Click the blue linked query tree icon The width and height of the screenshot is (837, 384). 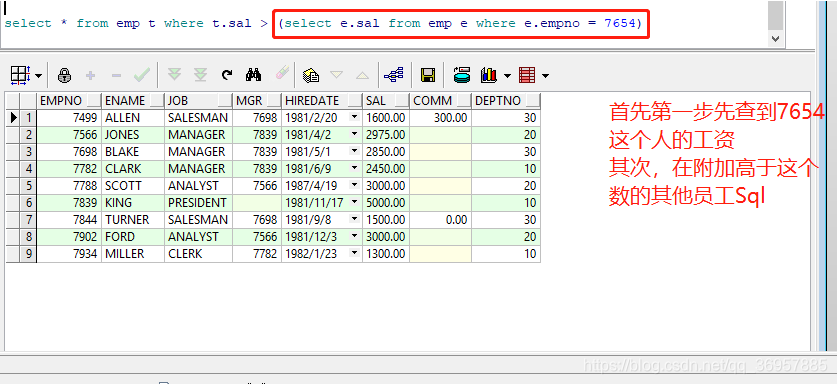click(x=394, y=75)
